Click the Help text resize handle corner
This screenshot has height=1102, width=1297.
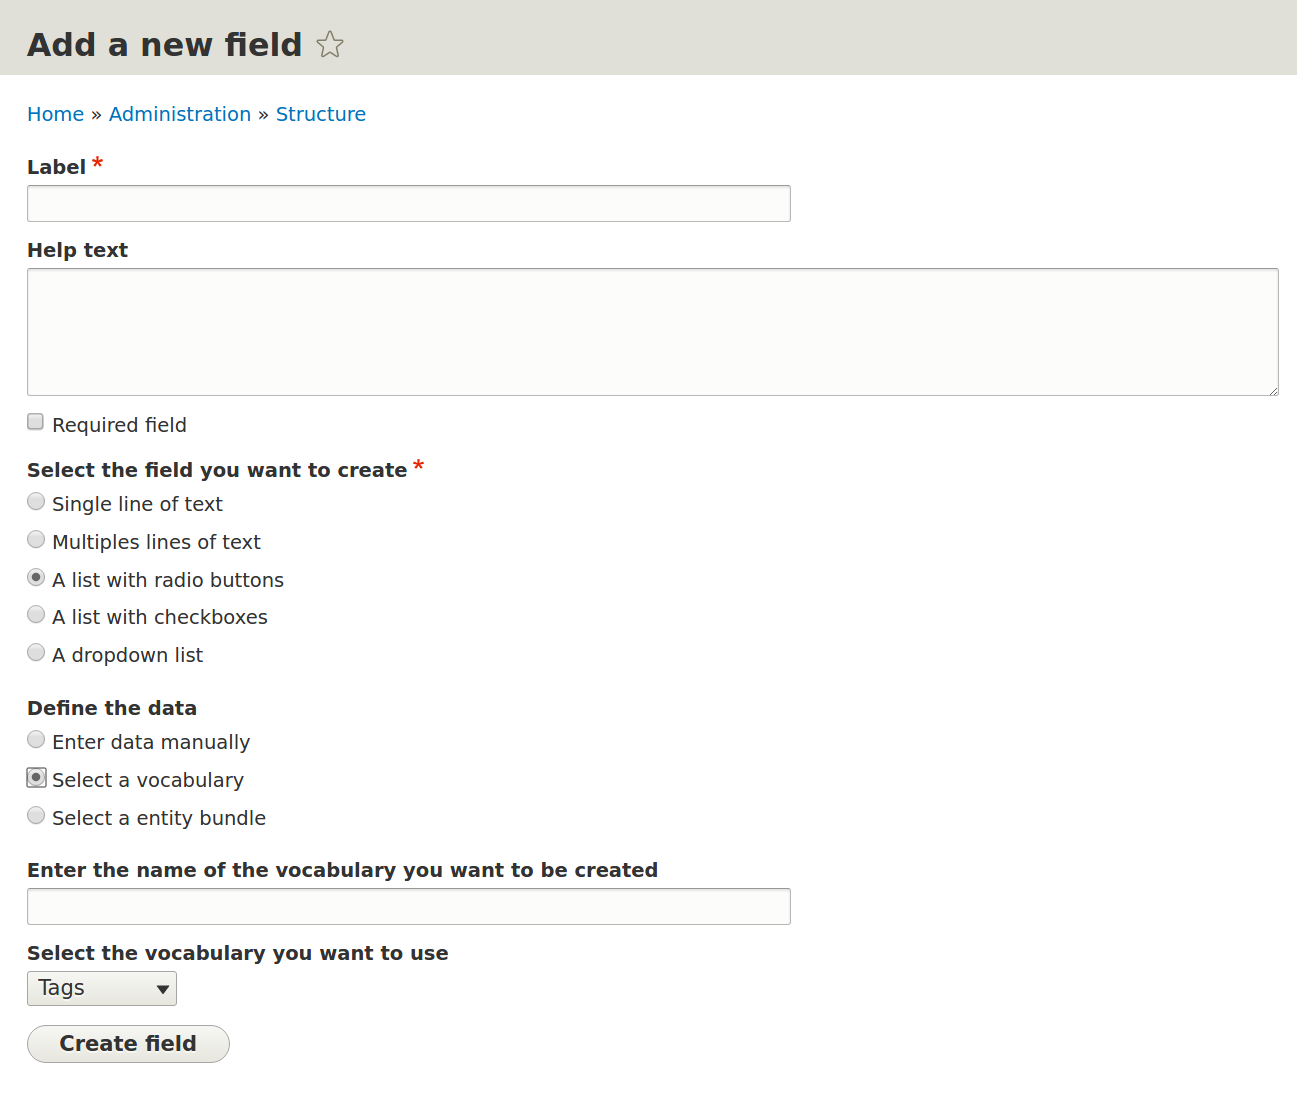1273,390
